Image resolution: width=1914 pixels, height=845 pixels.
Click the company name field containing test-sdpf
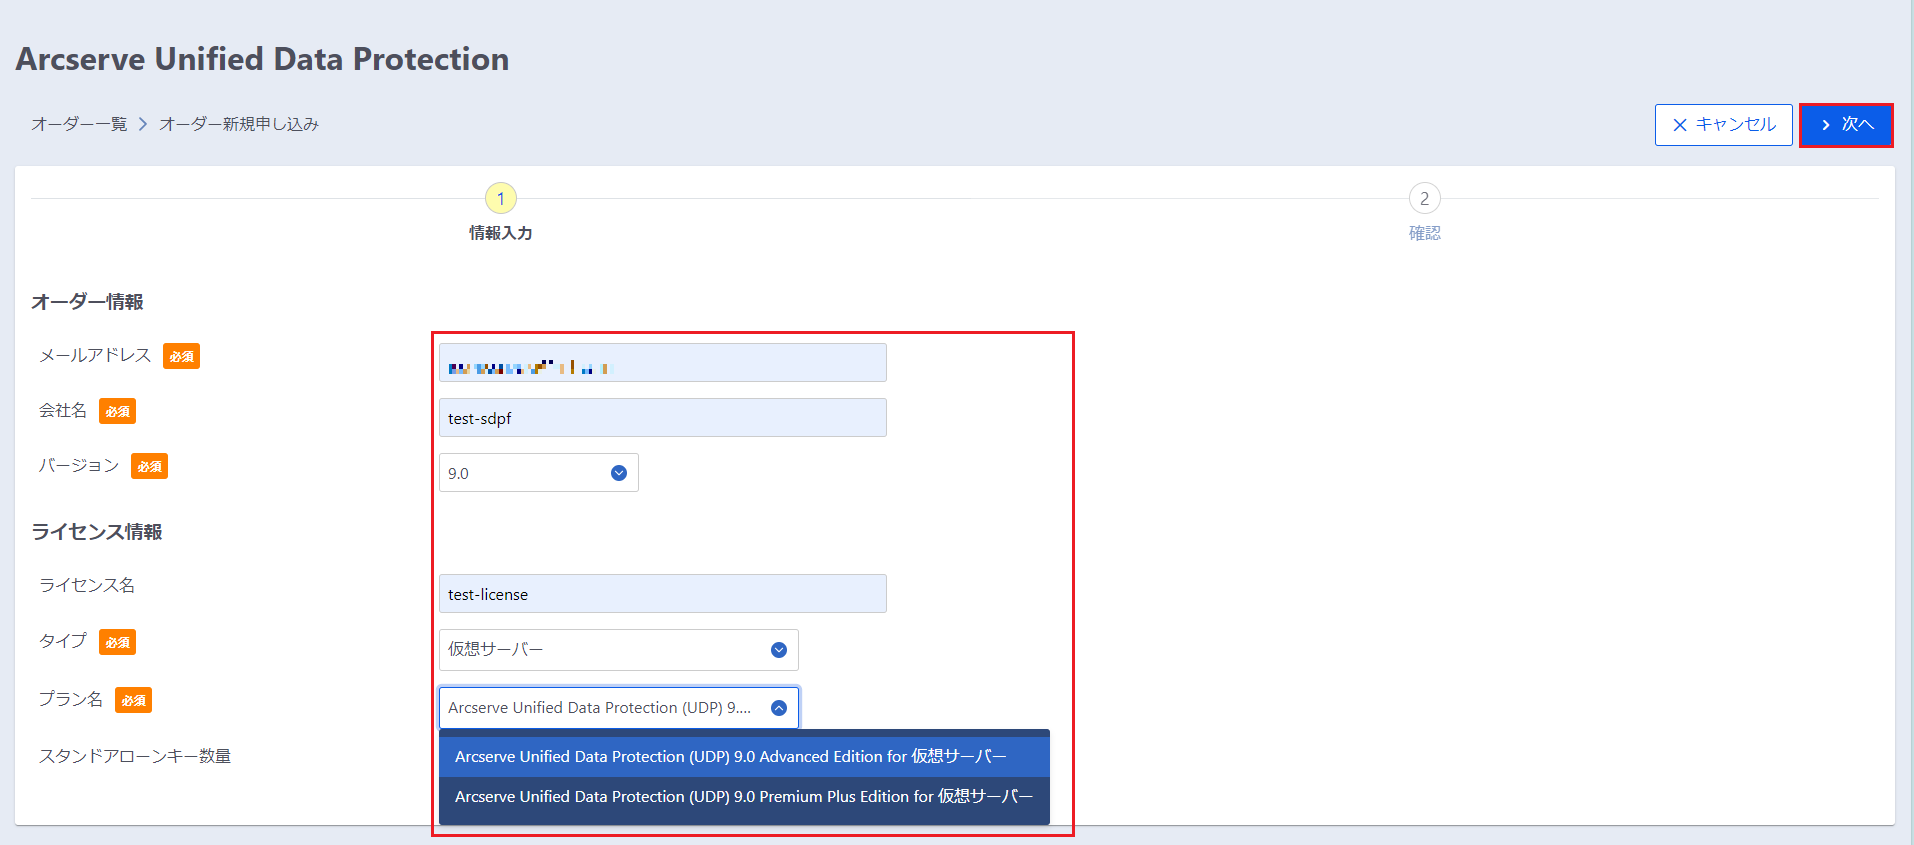663,418
